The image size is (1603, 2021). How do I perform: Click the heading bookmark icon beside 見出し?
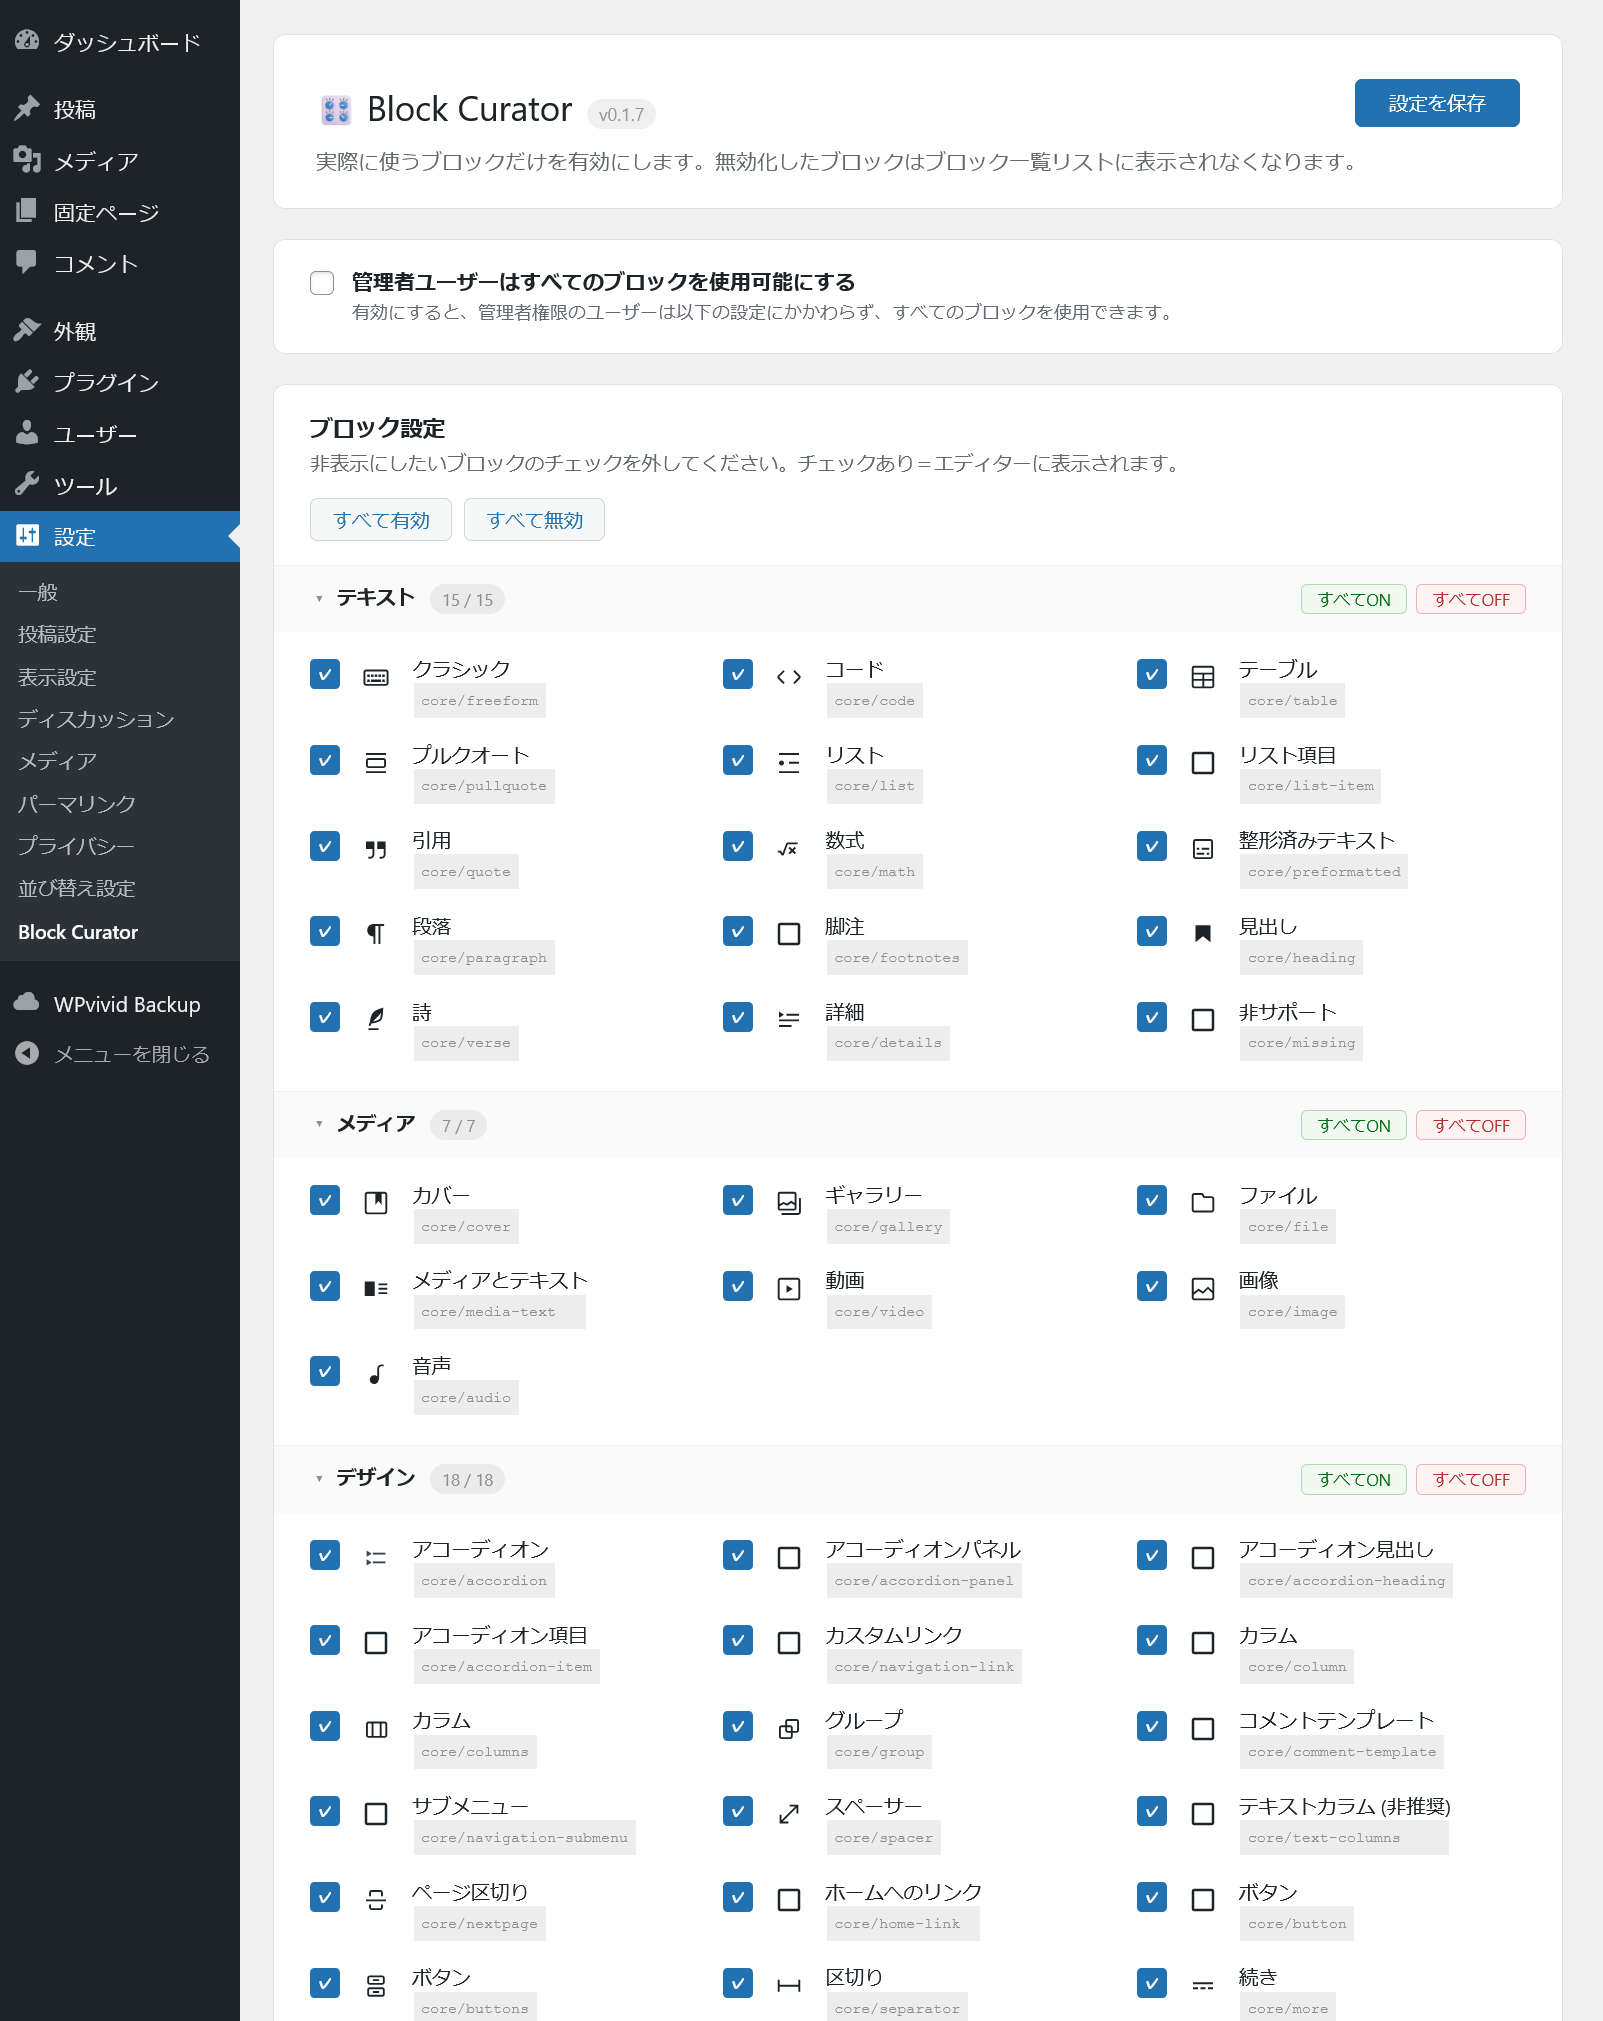click(x=1203, y=931)
